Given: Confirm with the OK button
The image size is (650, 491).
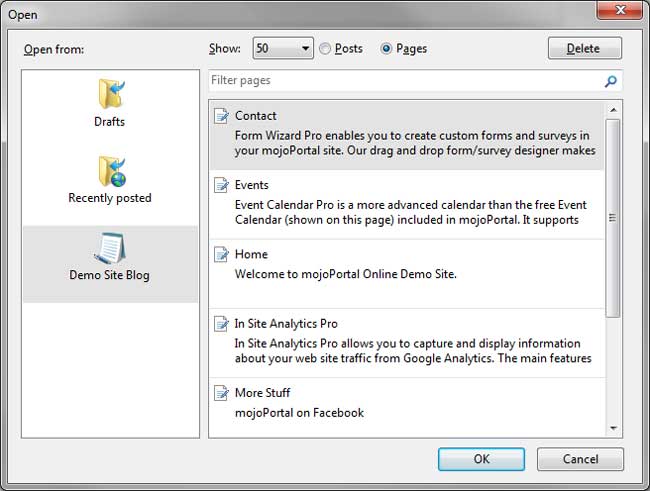Looking at the screenshot, I should tap(481, 459).
